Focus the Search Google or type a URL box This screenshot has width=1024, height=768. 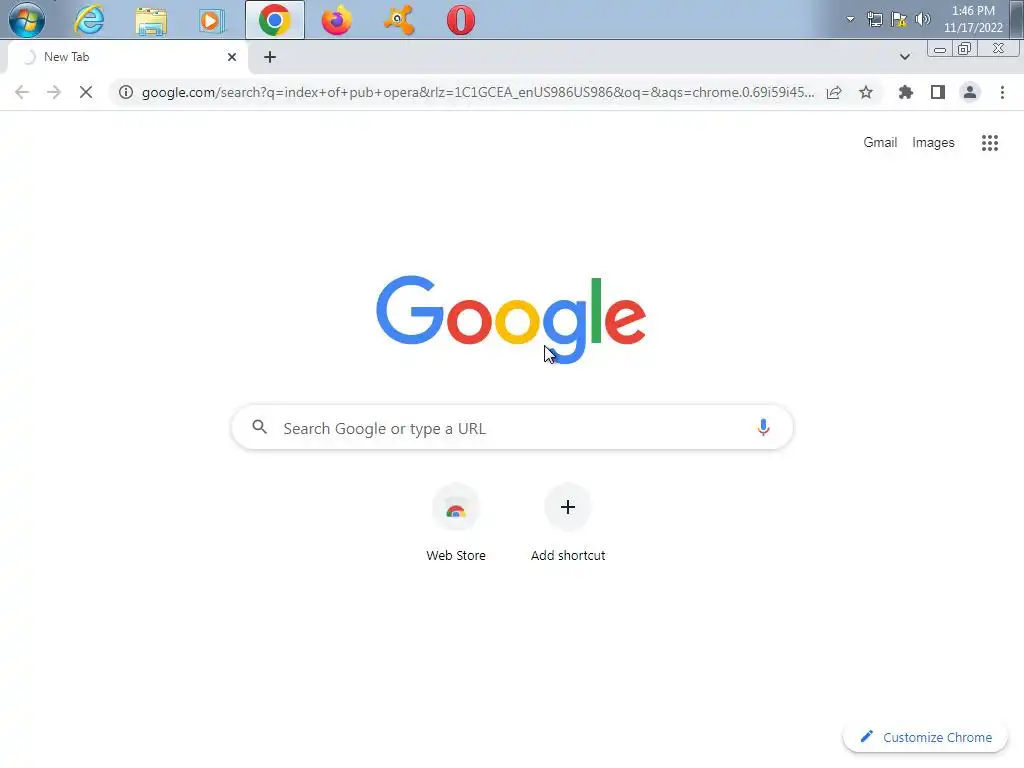pyautogui.click(x=513, y=428)
